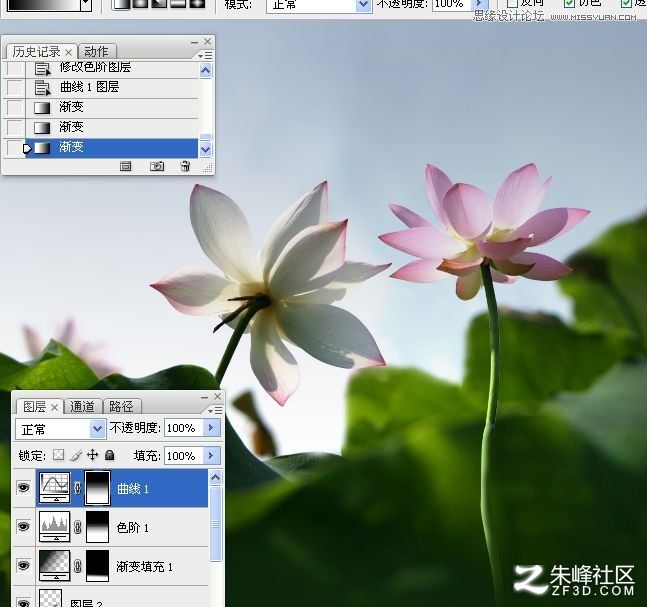Click the 色阶 1 levels histogram thumbnail
Screen dimensions: 647x607
[55, 527]
